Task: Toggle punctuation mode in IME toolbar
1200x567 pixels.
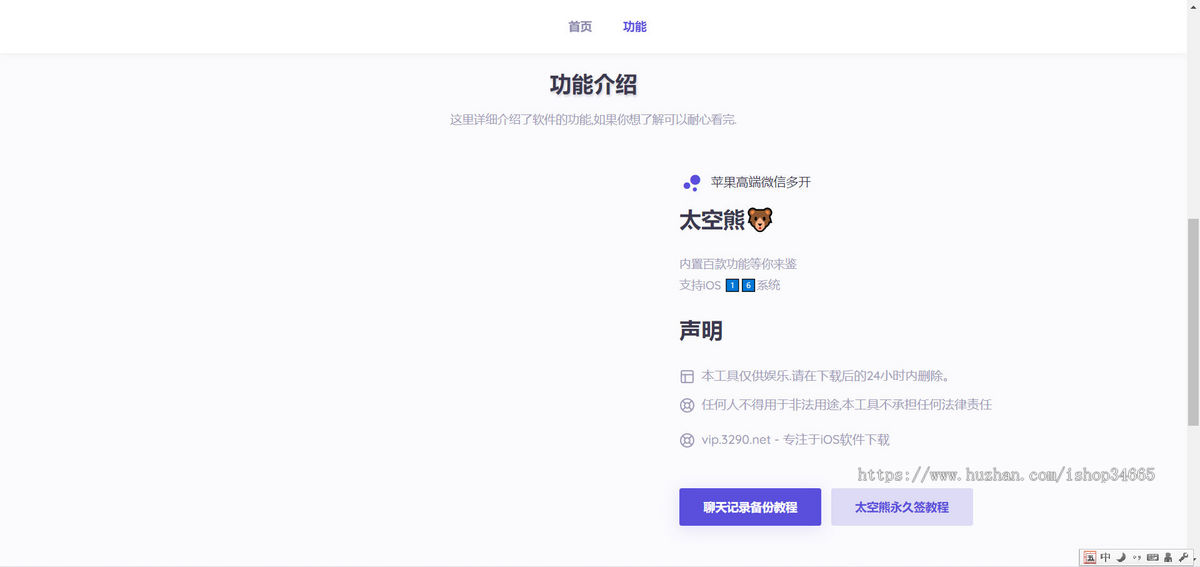Action: [x=1137, y=557]
